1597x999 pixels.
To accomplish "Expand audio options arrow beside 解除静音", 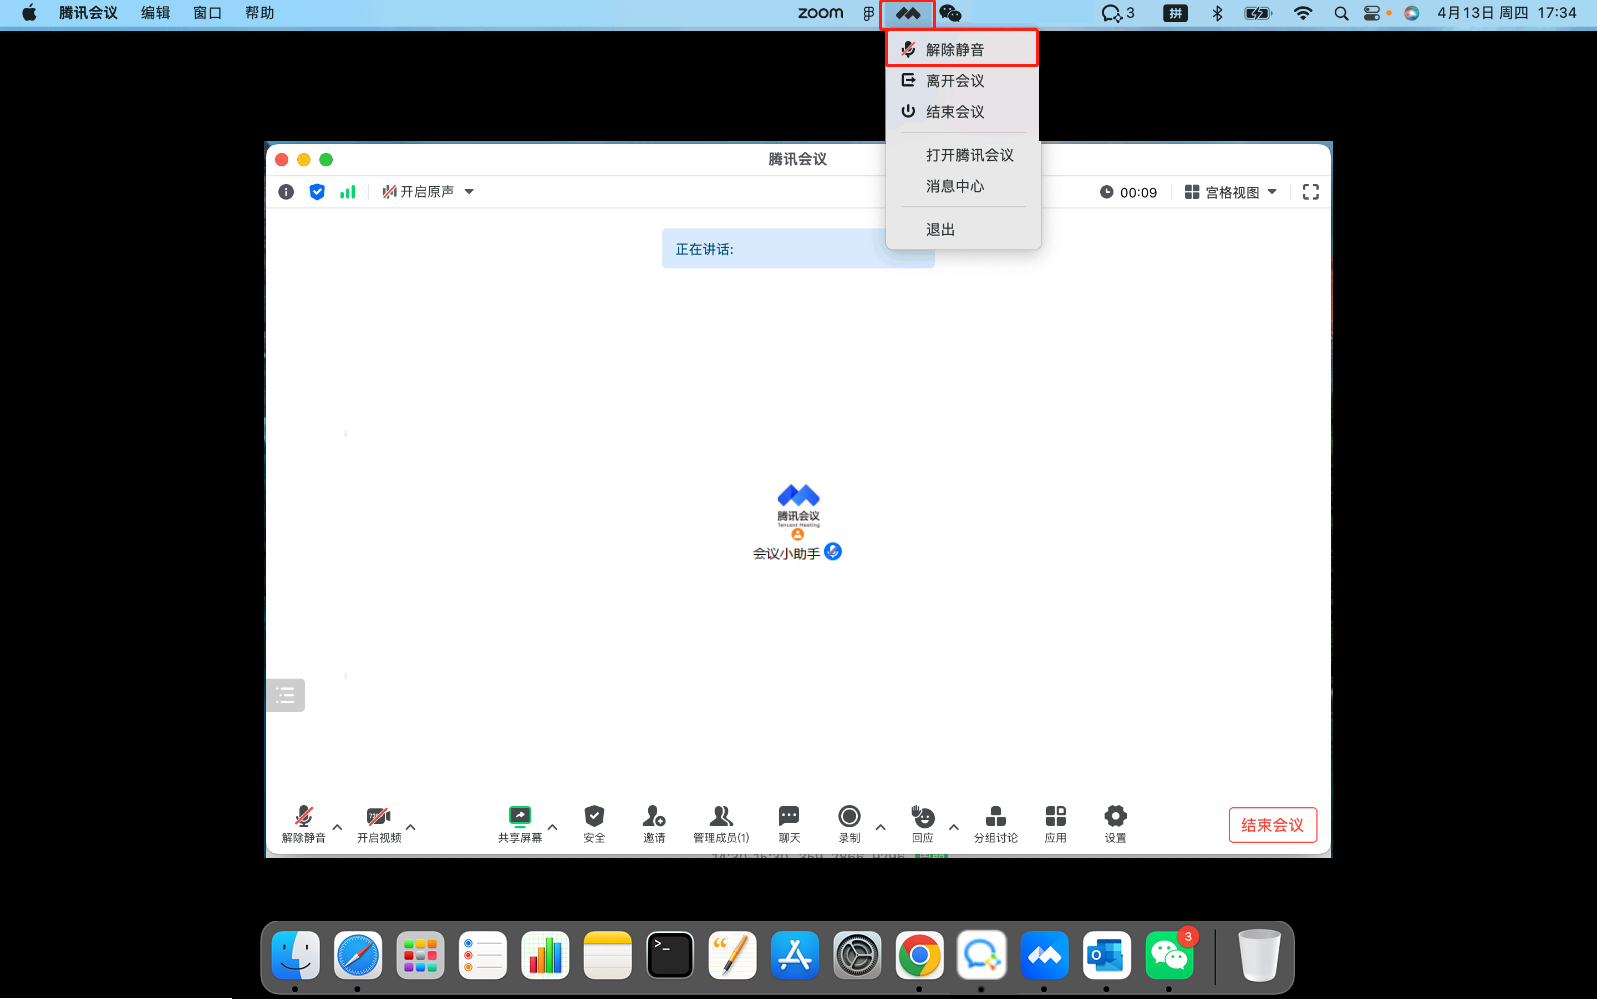I will click(338, 827).
